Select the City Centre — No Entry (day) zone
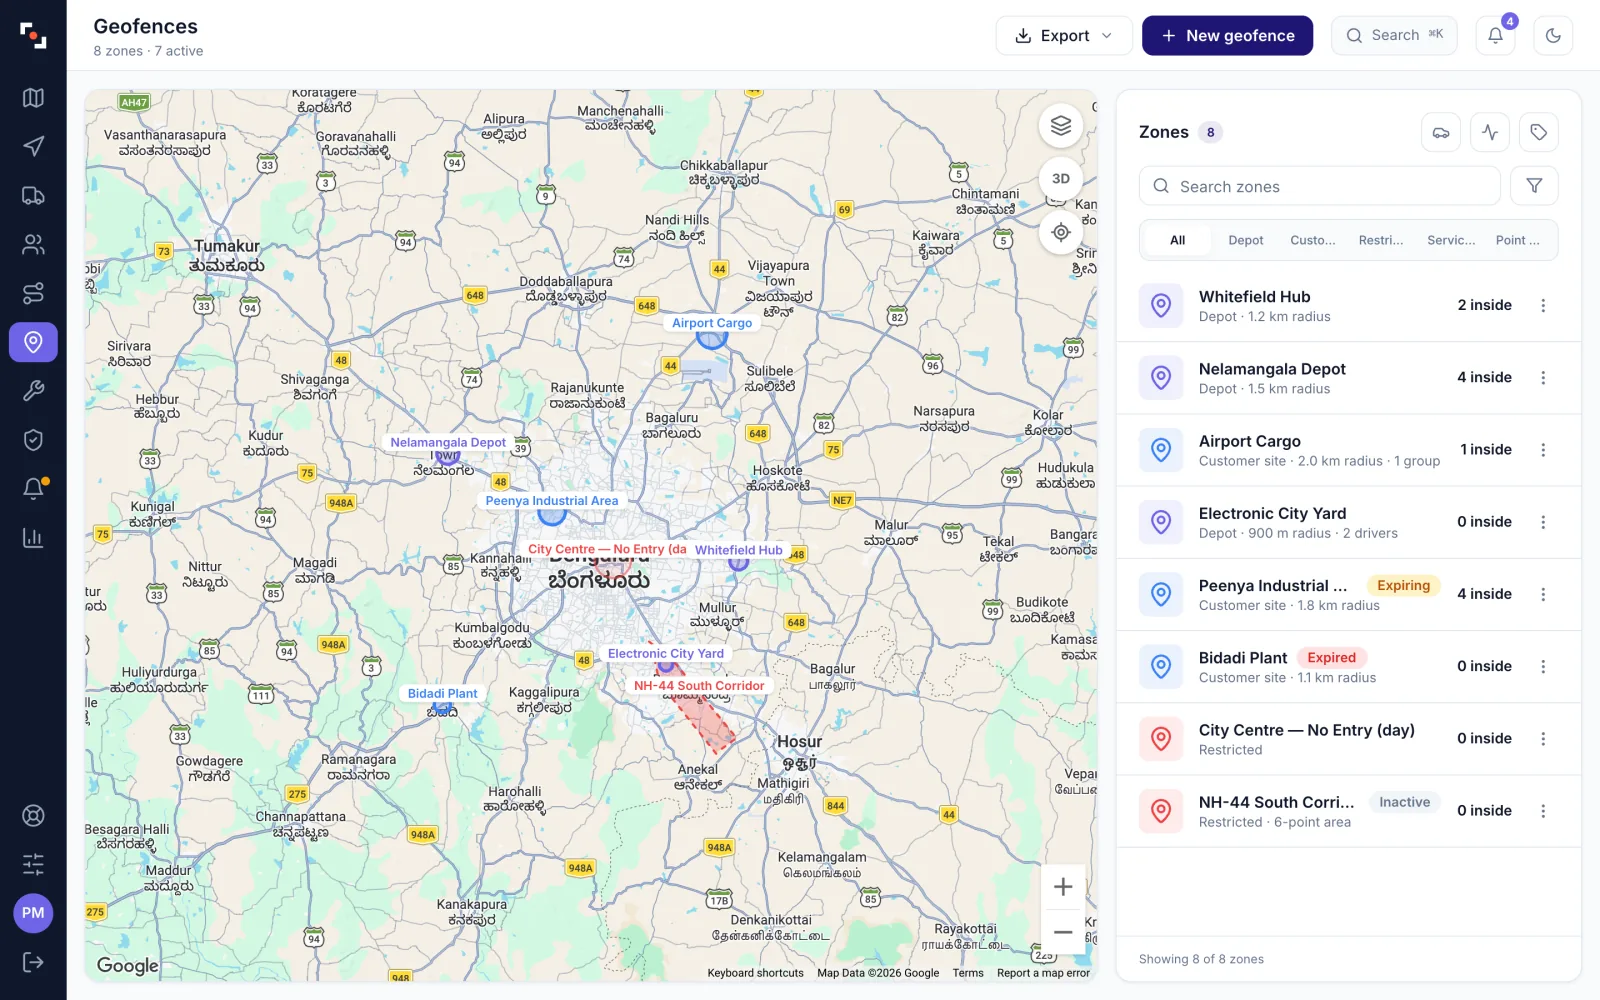 pos(1348,739)
